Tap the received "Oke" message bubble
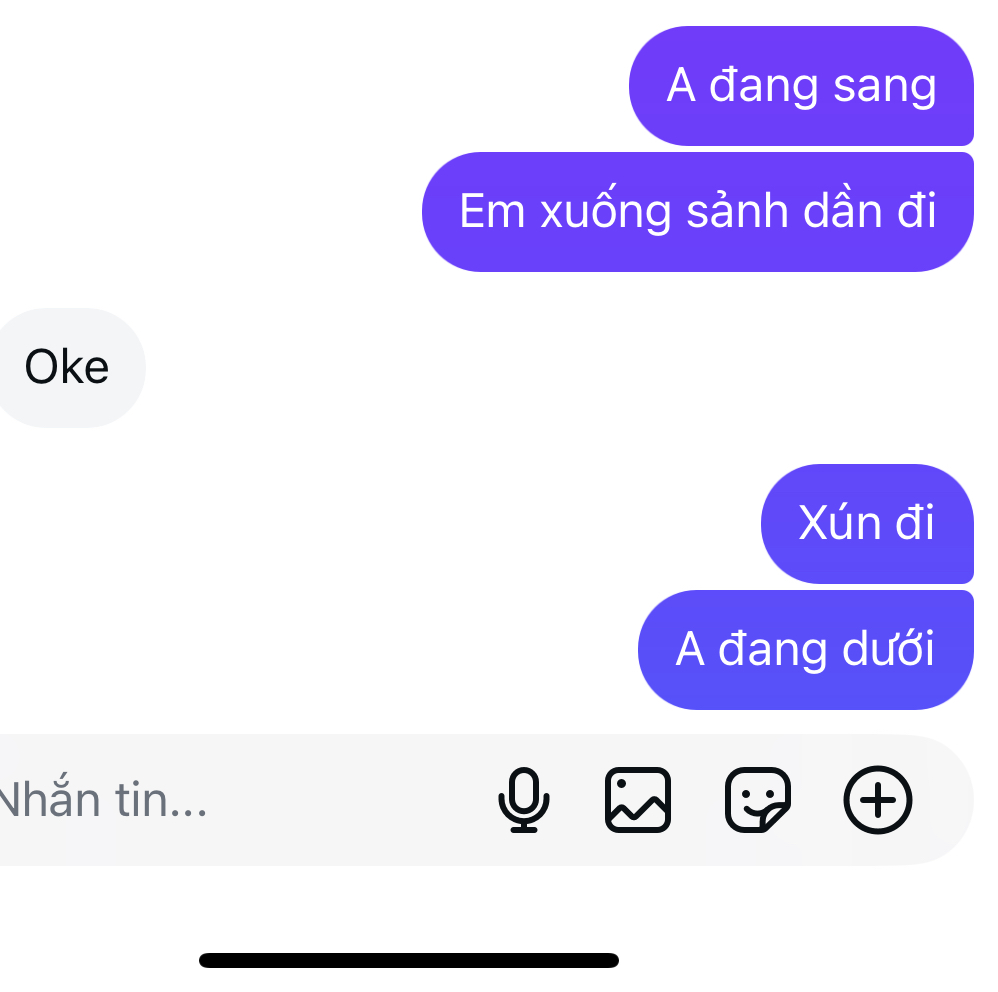 [67, 368]
